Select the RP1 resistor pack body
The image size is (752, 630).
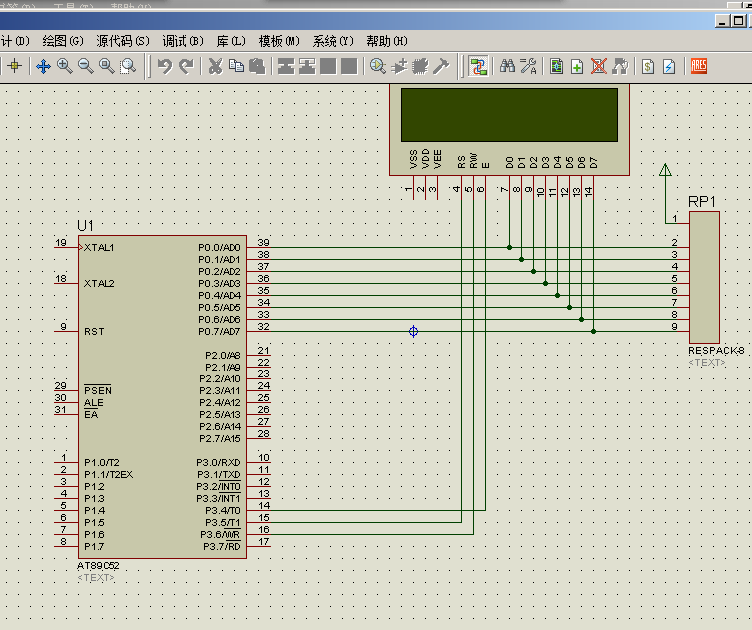click(705, 277)
